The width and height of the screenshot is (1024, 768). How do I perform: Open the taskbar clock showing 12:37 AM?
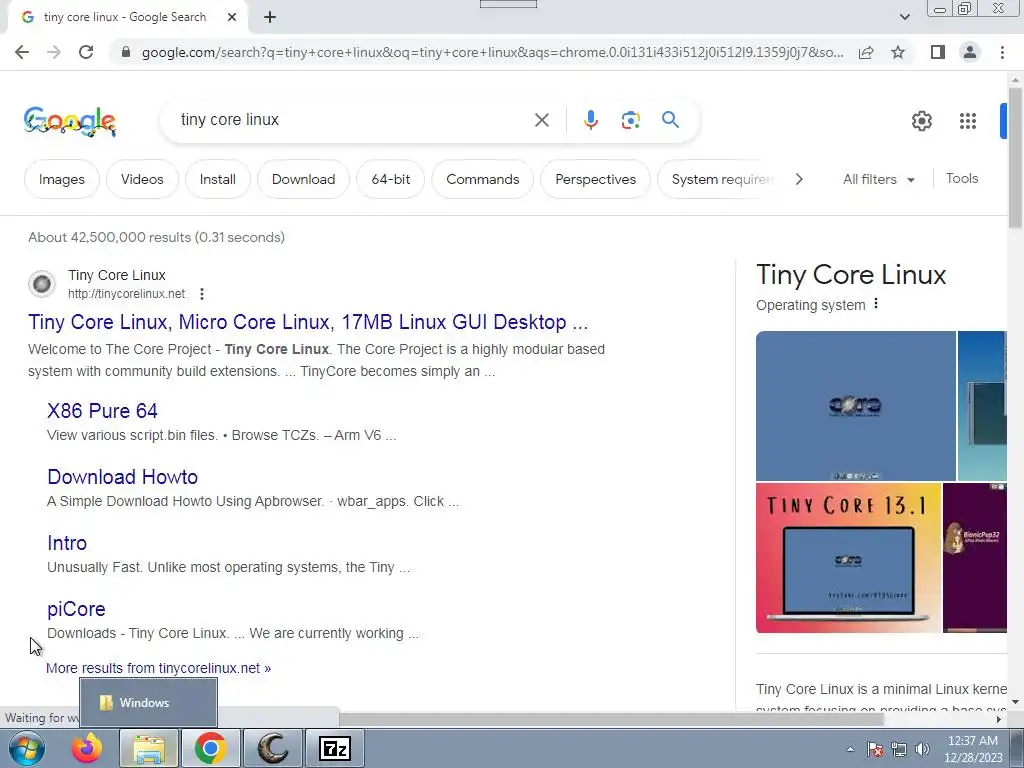coord(972,748)
